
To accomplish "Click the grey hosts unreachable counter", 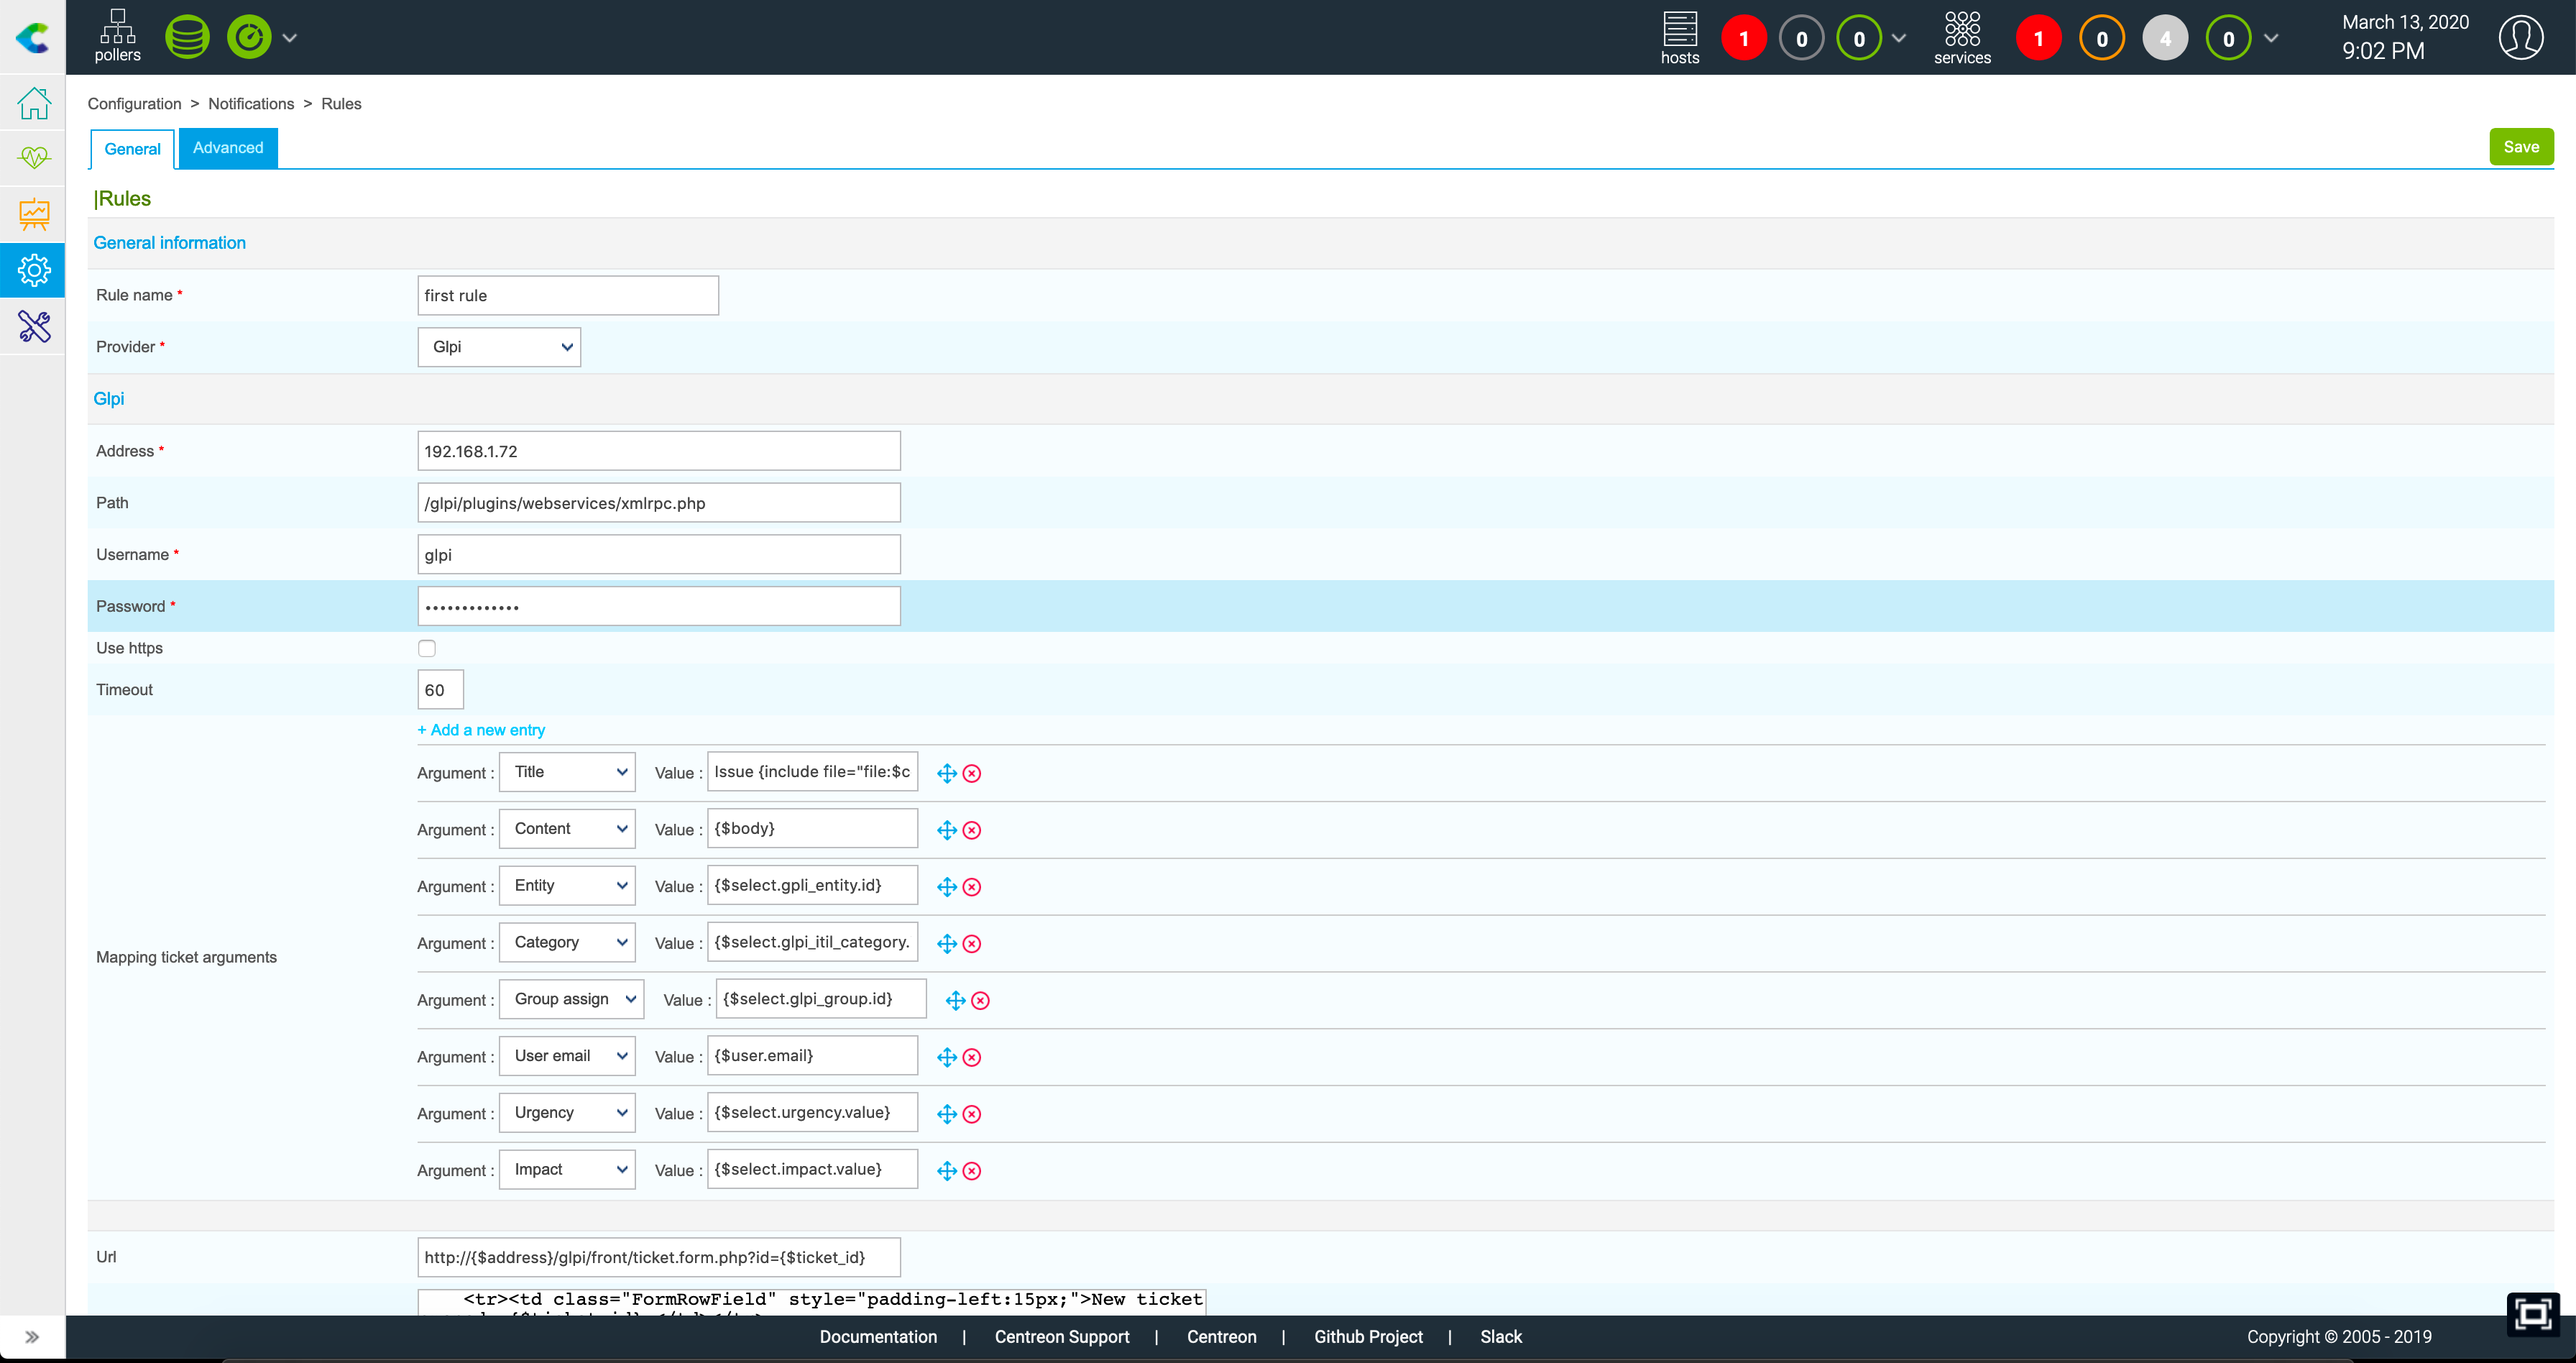I will click(1802, 39).
